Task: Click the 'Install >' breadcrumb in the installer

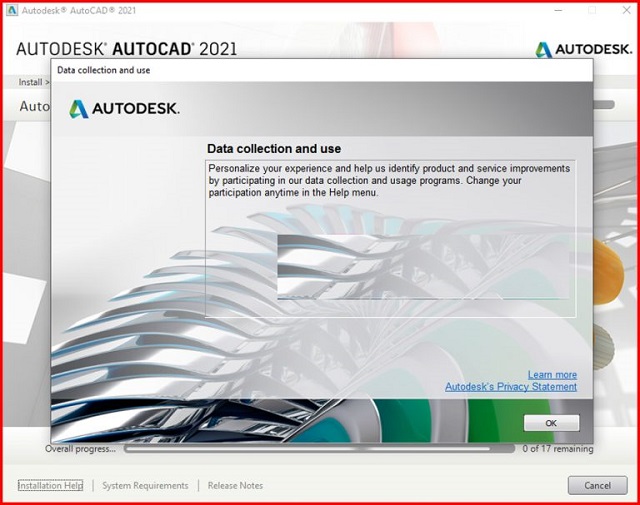Action: point(34,82)
